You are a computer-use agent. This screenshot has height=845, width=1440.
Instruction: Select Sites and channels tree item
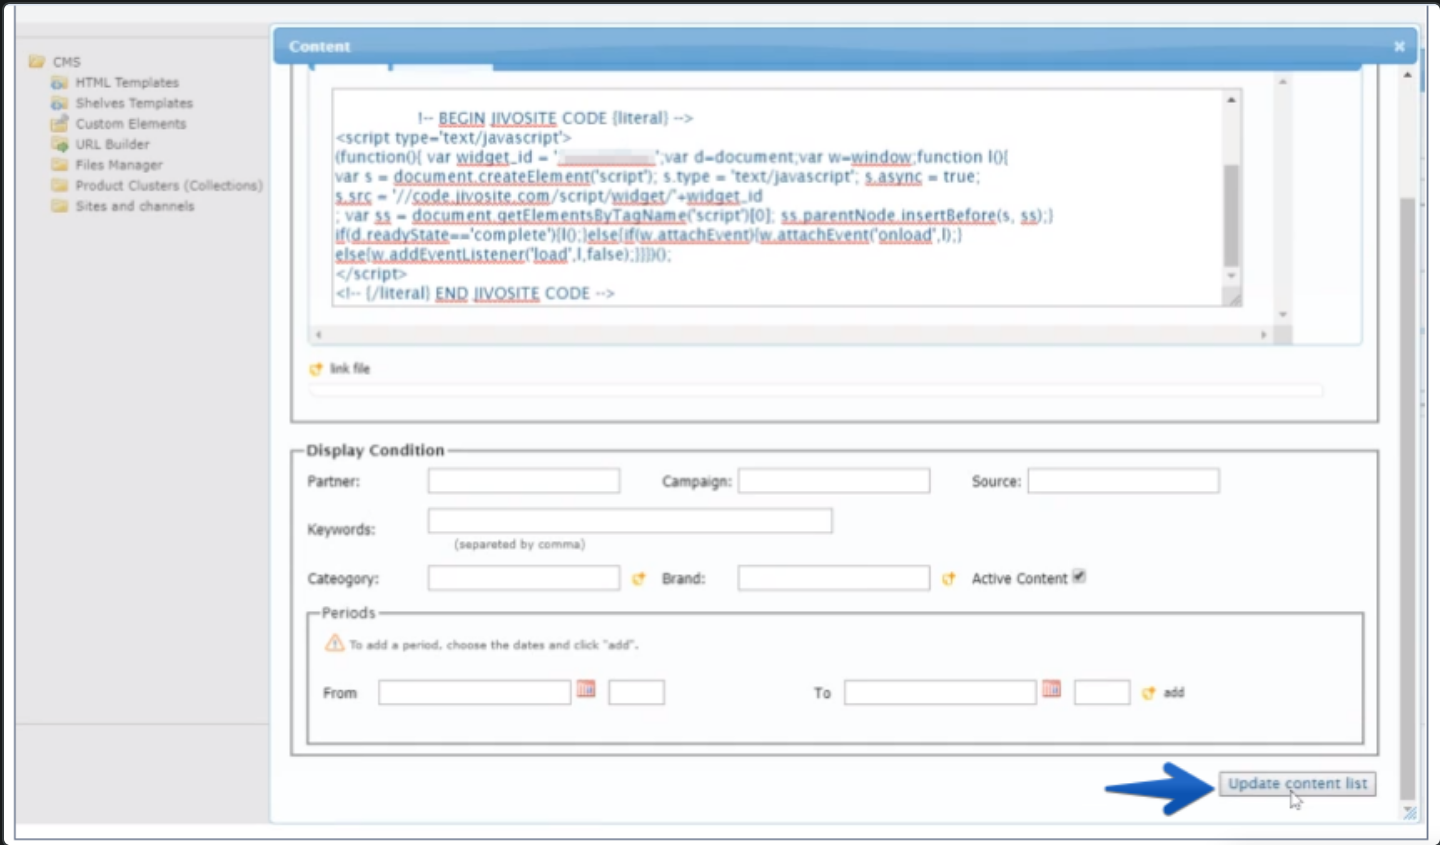[135, 206]
